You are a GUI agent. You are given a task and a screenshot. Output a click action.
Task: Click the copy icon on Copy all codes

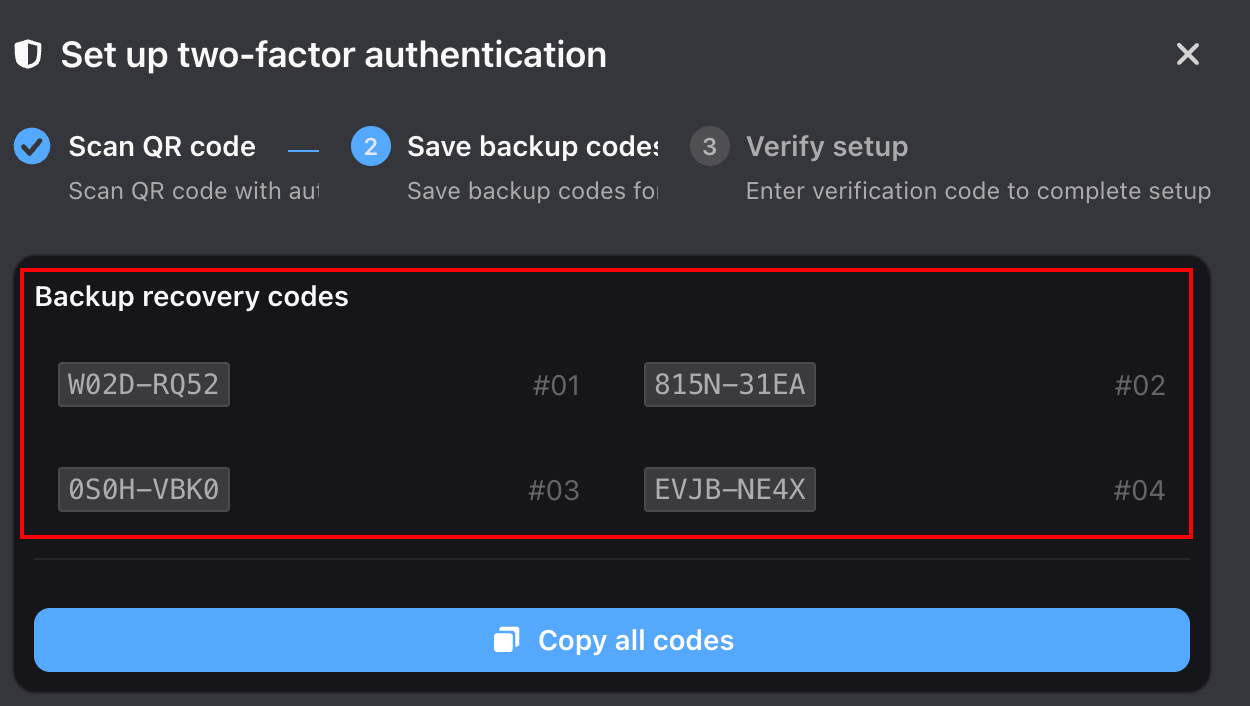tap(508, 640)
